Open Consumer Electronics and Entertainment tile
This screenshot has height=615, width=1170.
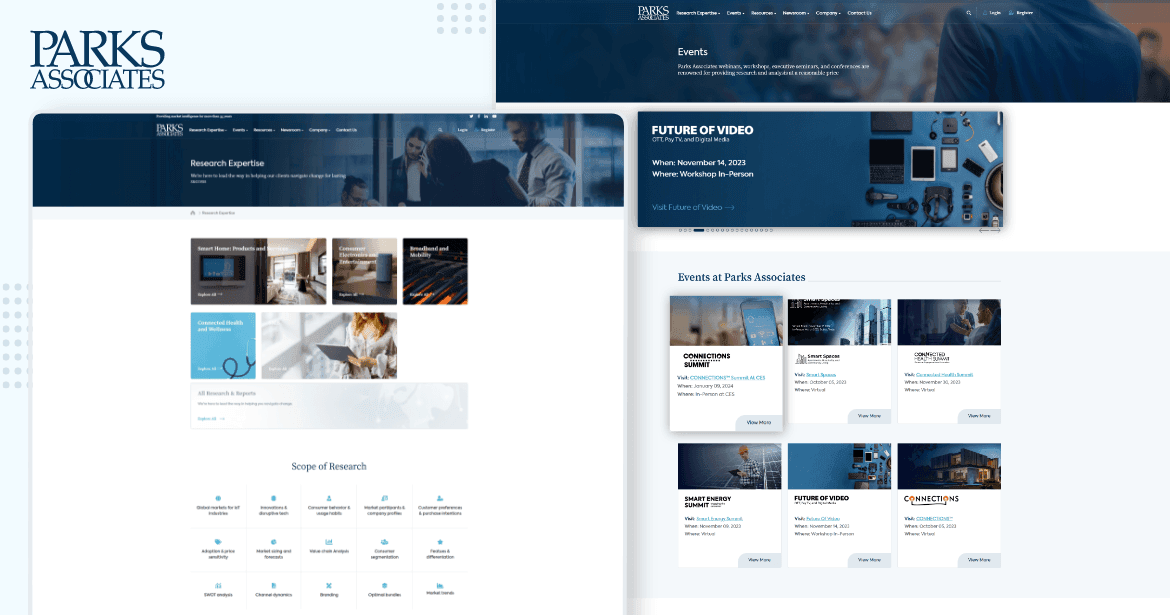pos(364,271)
